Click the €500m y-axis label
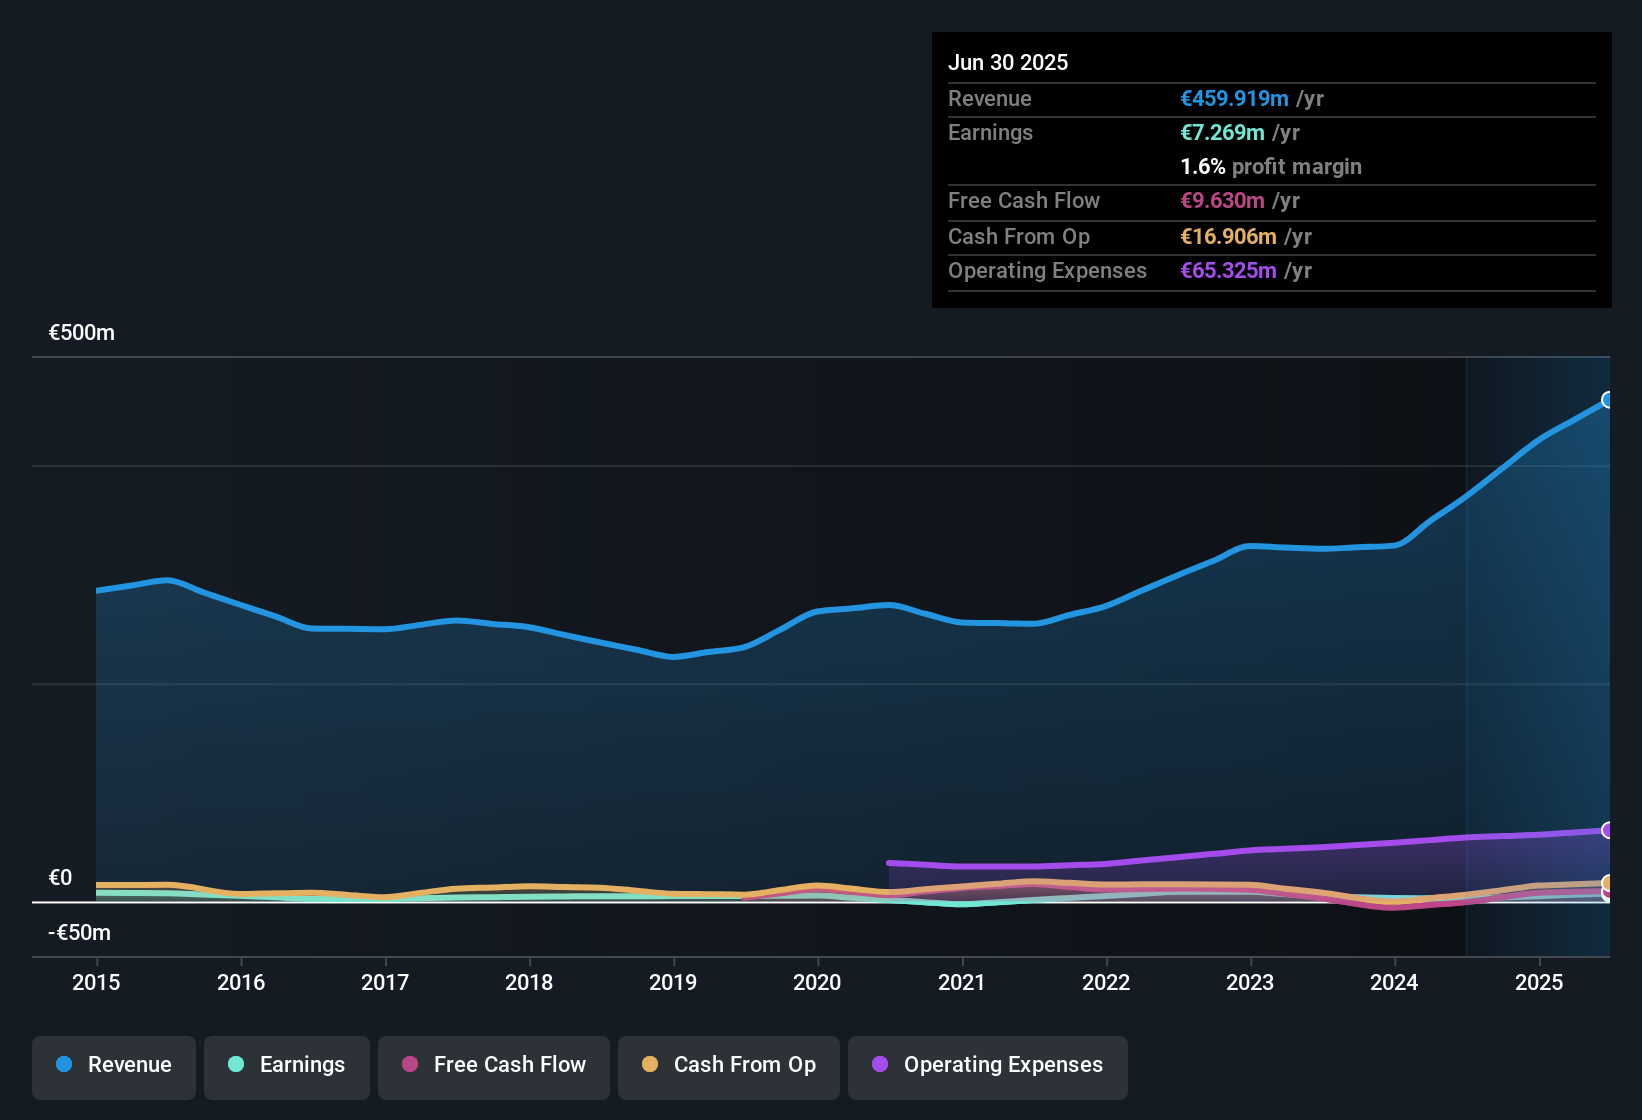 click(x=82, y=333)
